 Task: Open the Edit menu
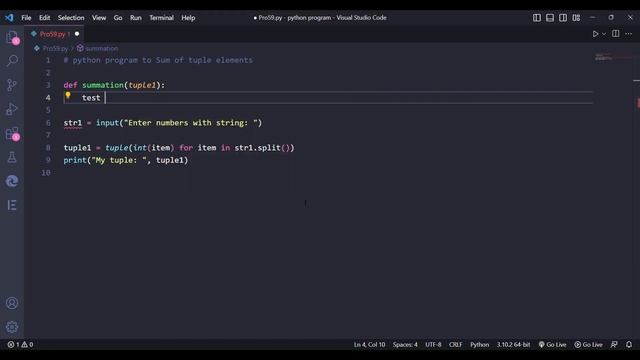pyautogui.click(x=44, y=18)
